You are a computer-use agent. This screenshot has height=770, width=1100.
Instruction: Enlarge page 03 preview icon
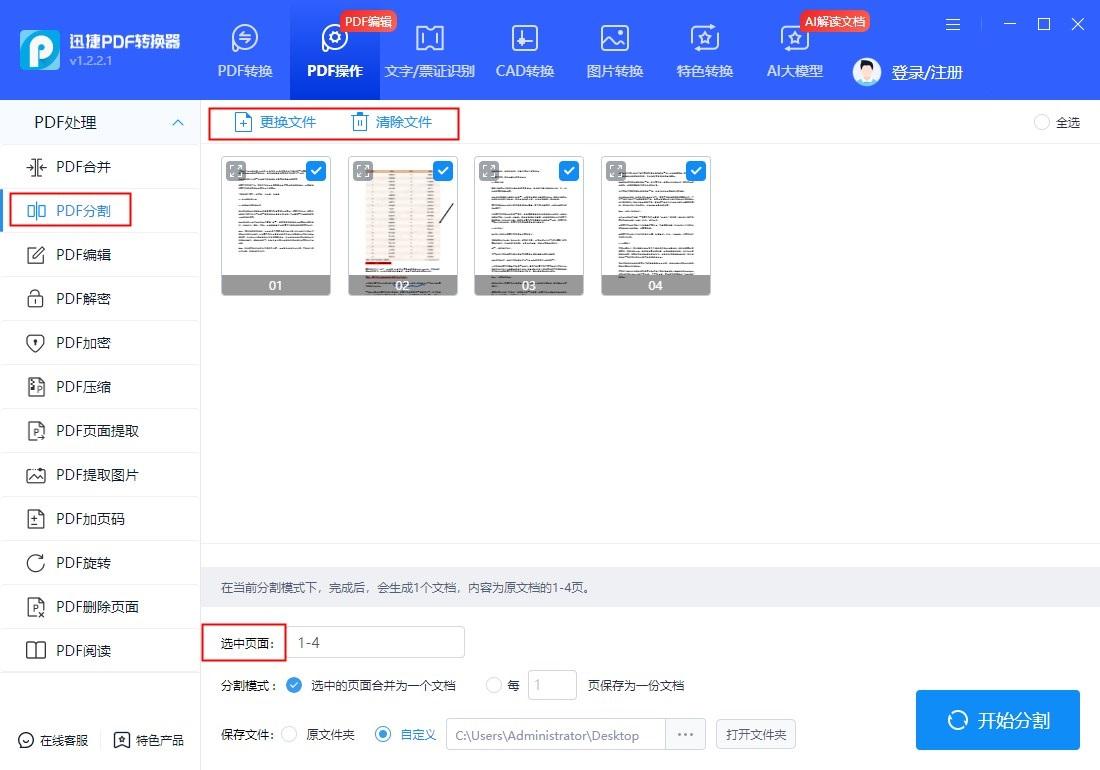pos(489,171)
